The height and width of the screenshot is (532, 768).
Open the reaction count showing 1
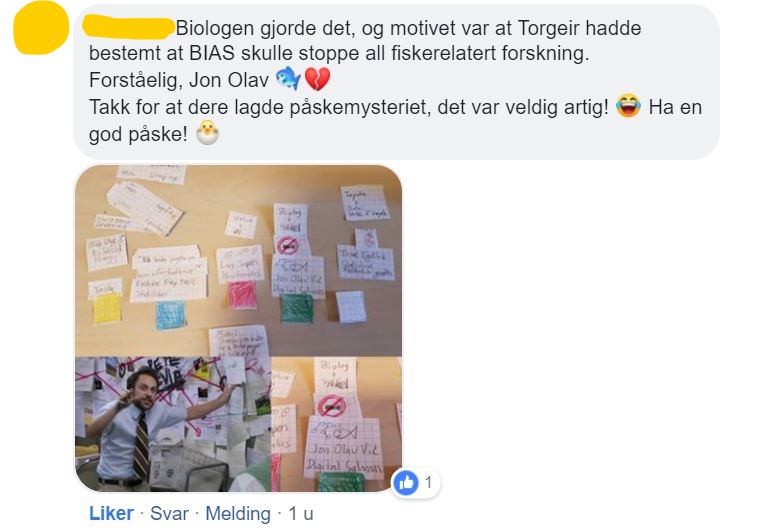pyautogui.click(x=429, y=483)
